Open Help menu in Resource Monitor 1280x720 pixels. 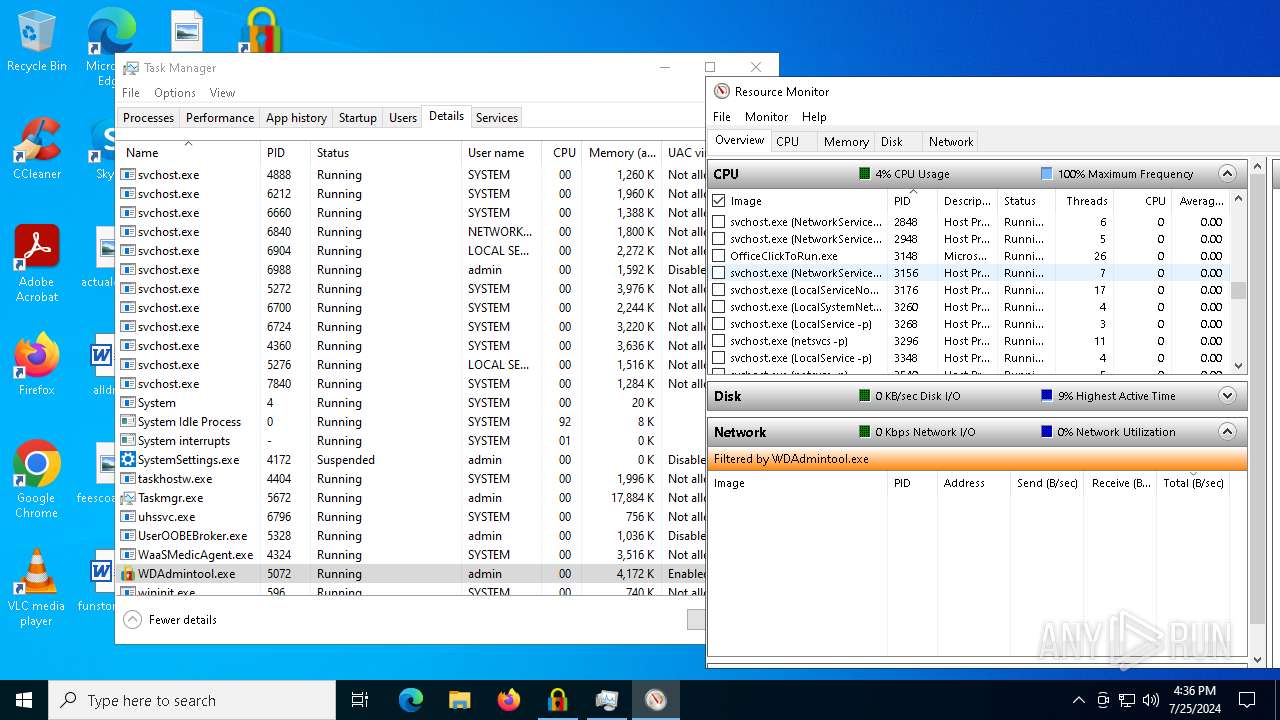[x=814, y=117]
